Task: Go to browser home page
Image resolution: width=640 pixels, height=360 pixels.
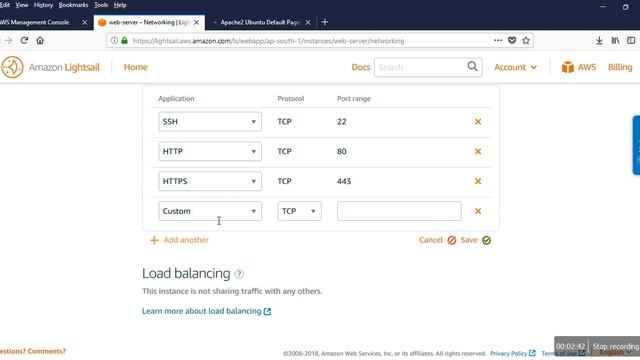Action: pyautogui.click(x=40, y=40)
